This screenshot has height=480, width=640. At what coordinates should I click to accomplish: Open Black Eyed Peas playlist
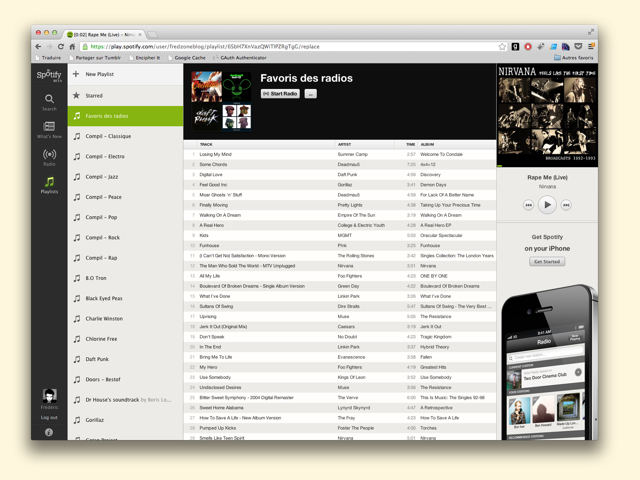(x=125, y=298)
